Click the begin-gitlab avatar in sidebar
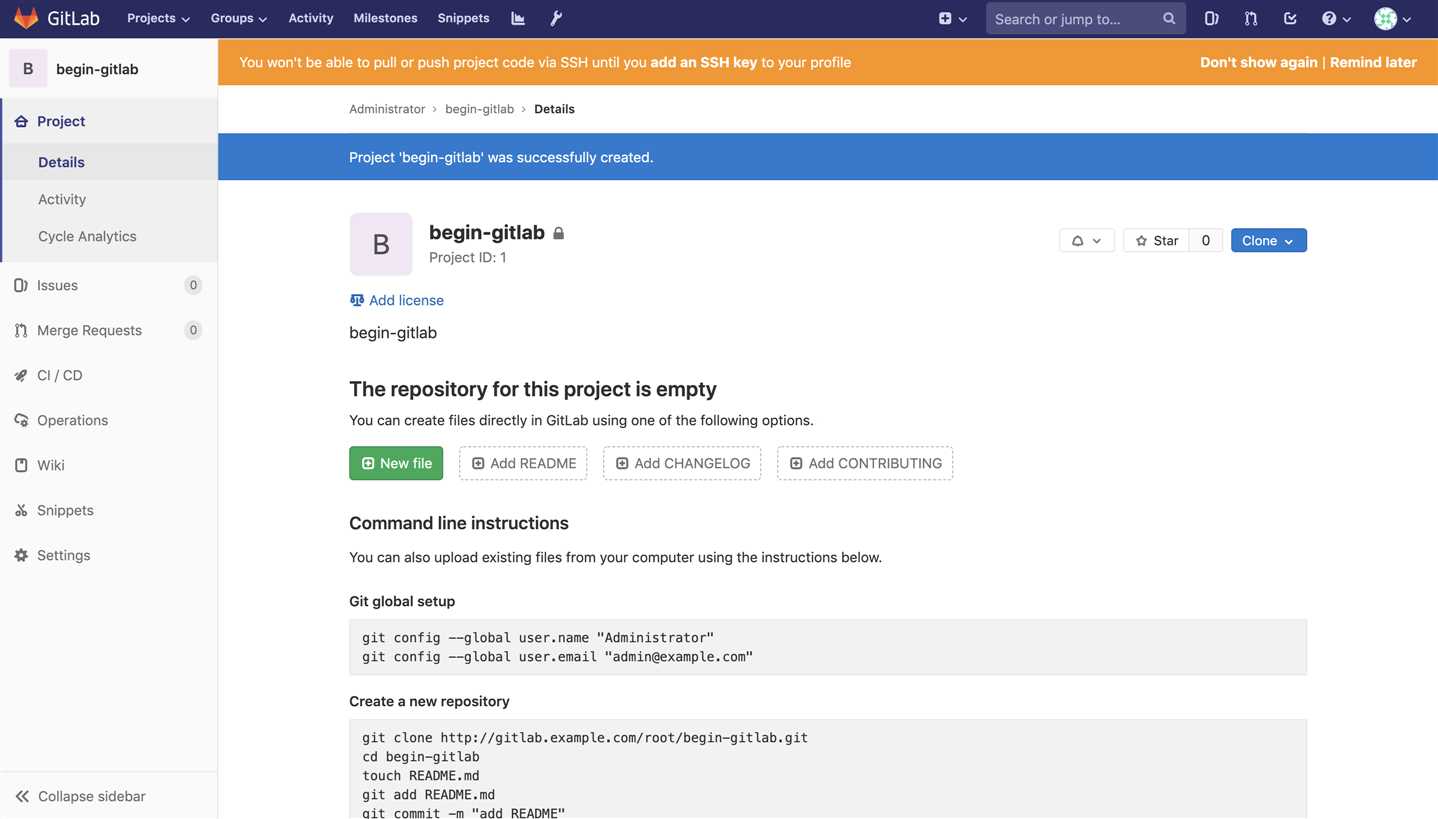1438x819 pixels. [x=28, y=69]
